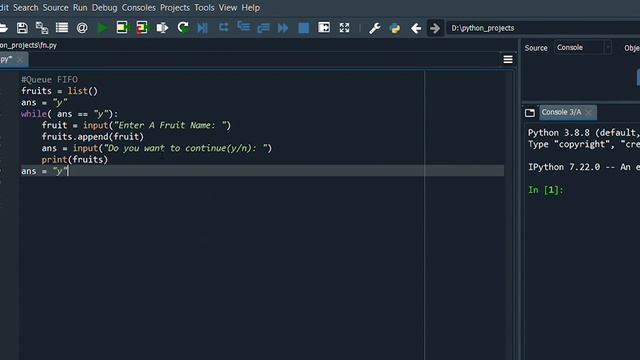Expand the Source Console dropdown
The height and width of the screenshot is (360, 640).
(582, 48)
